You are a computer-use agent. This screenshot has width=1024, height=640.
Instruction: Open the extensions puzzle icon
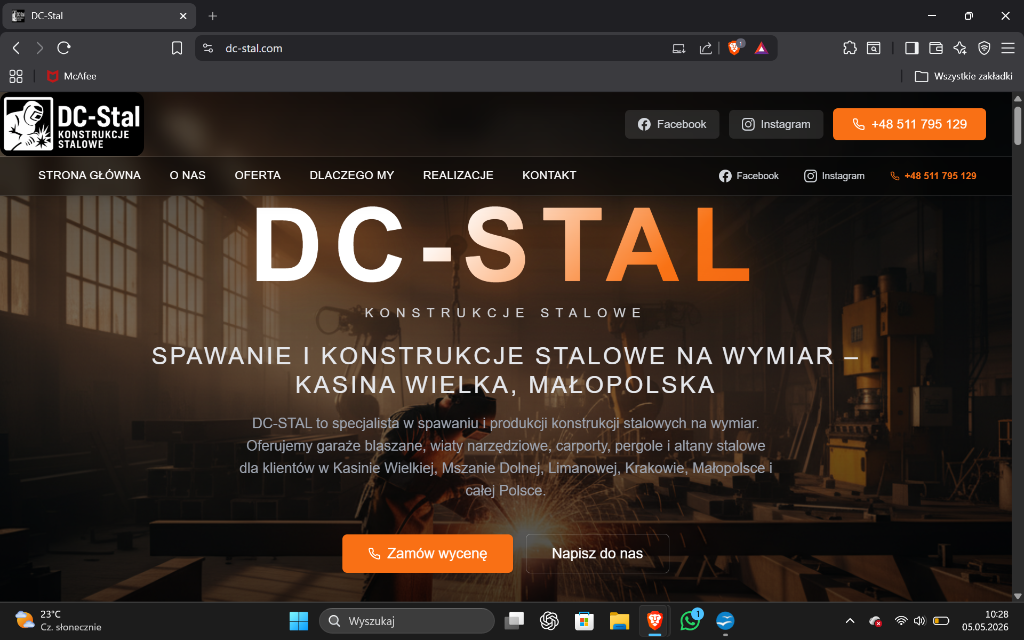(850, 48)
